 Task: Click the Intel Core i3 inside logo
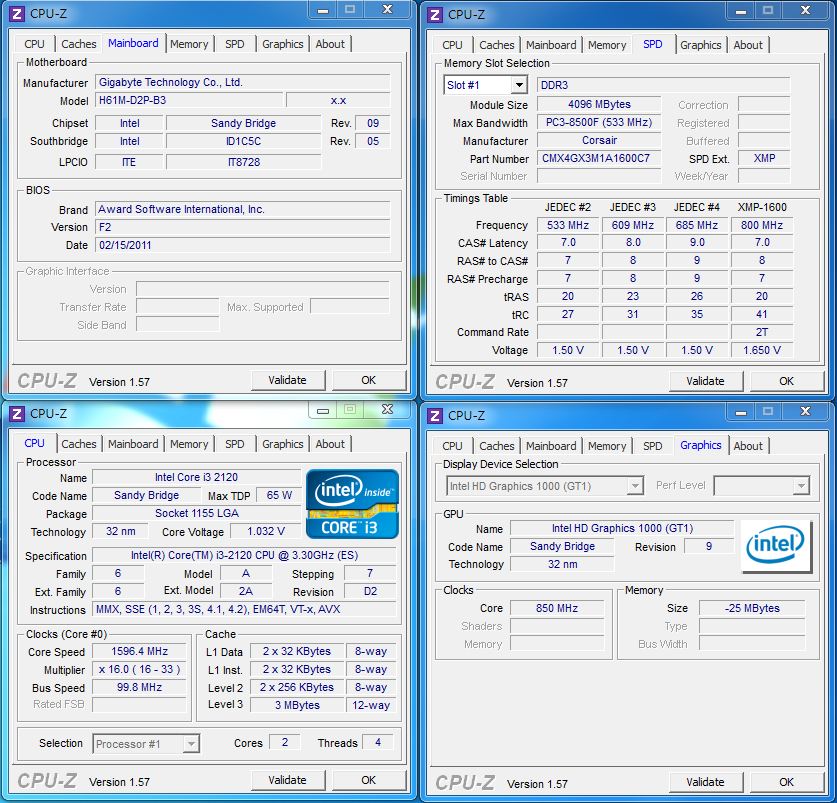point(352,503)
